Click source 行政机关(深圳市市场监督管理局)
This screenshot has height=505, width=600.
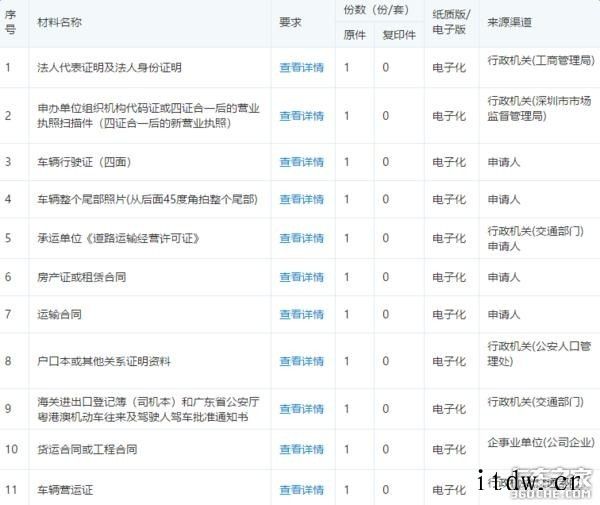coord(539,108)
